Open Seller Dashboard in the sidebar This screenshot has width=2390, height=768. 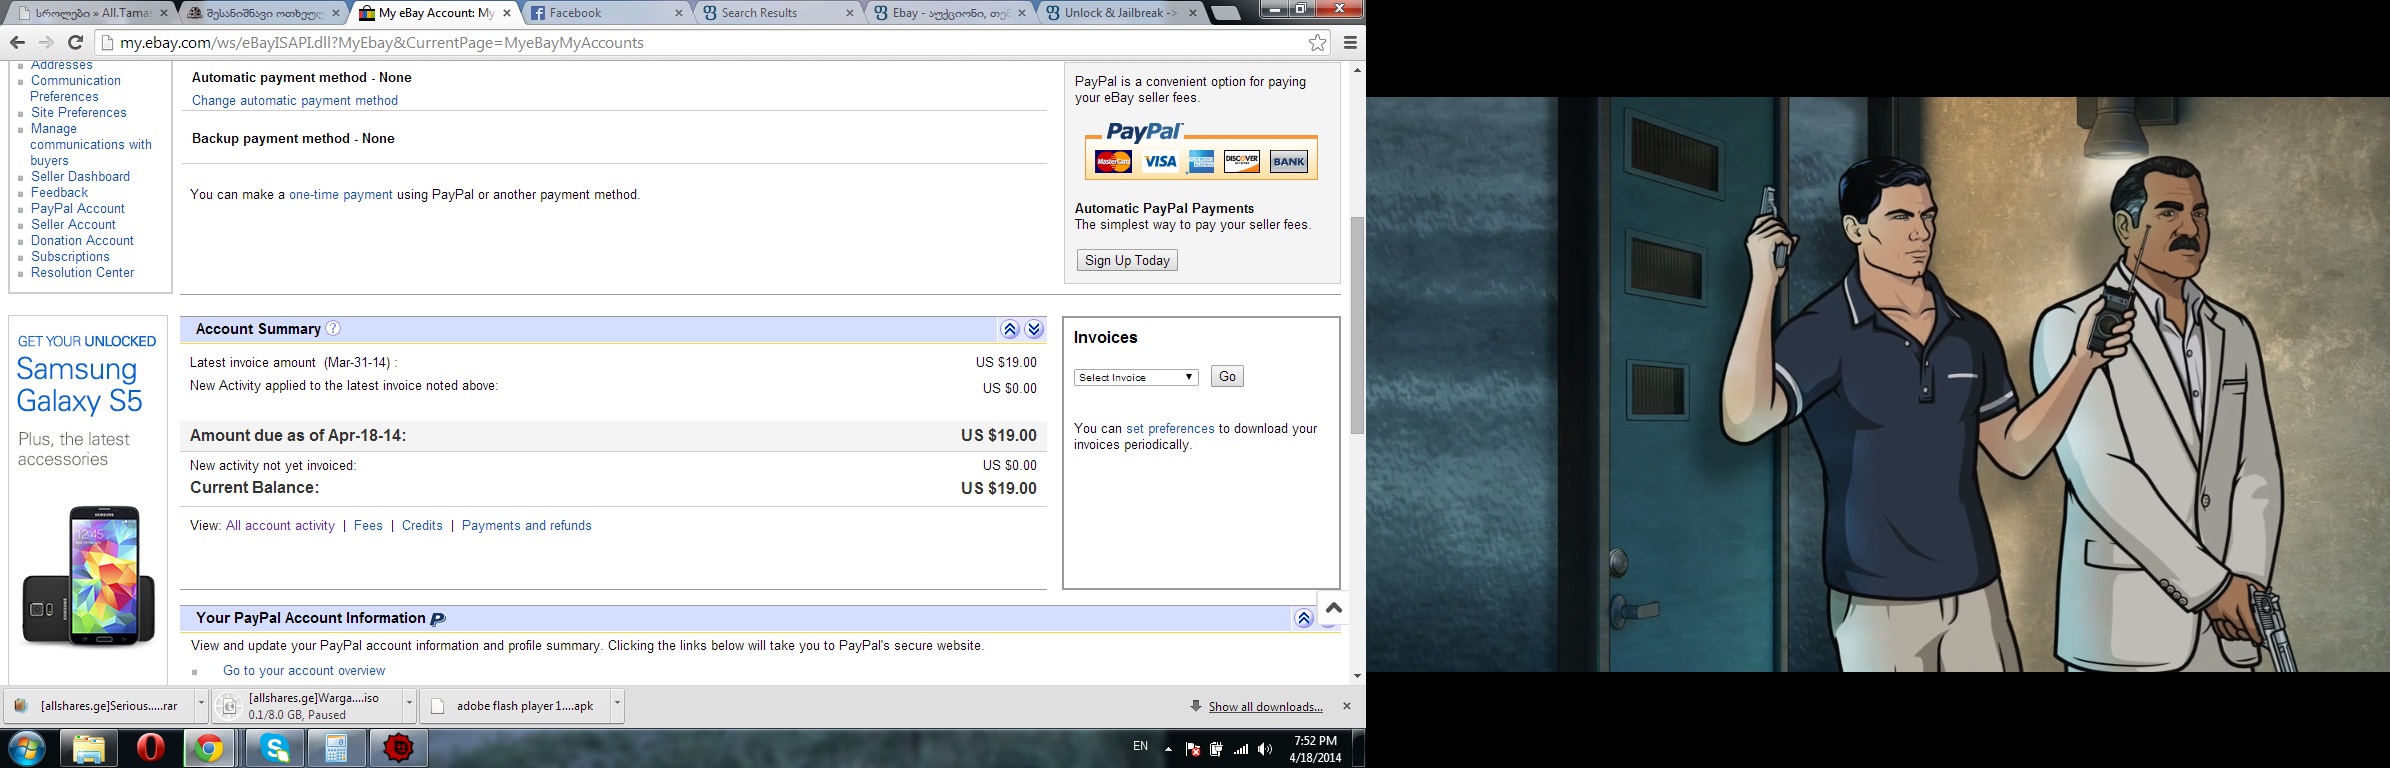coord(80,176)
